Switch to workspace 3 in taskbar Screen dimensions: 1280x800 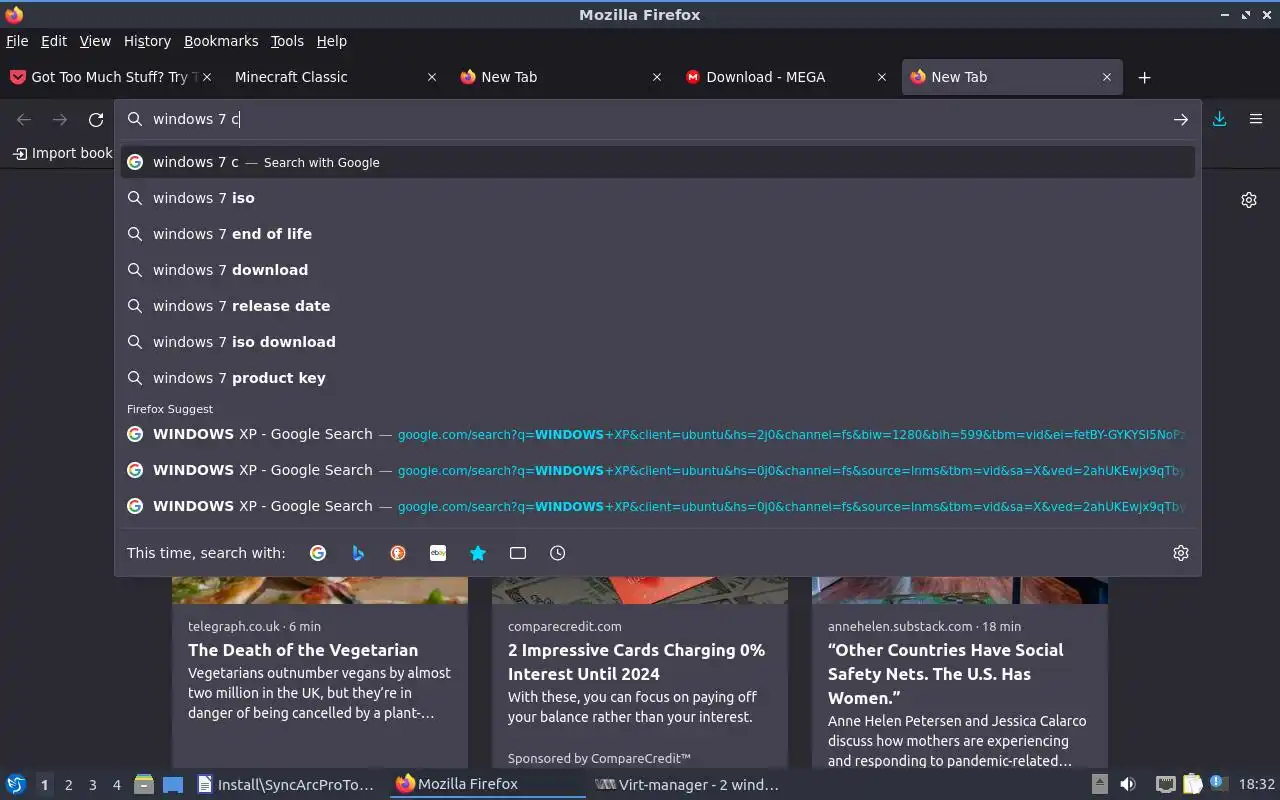tap(92, 785)
